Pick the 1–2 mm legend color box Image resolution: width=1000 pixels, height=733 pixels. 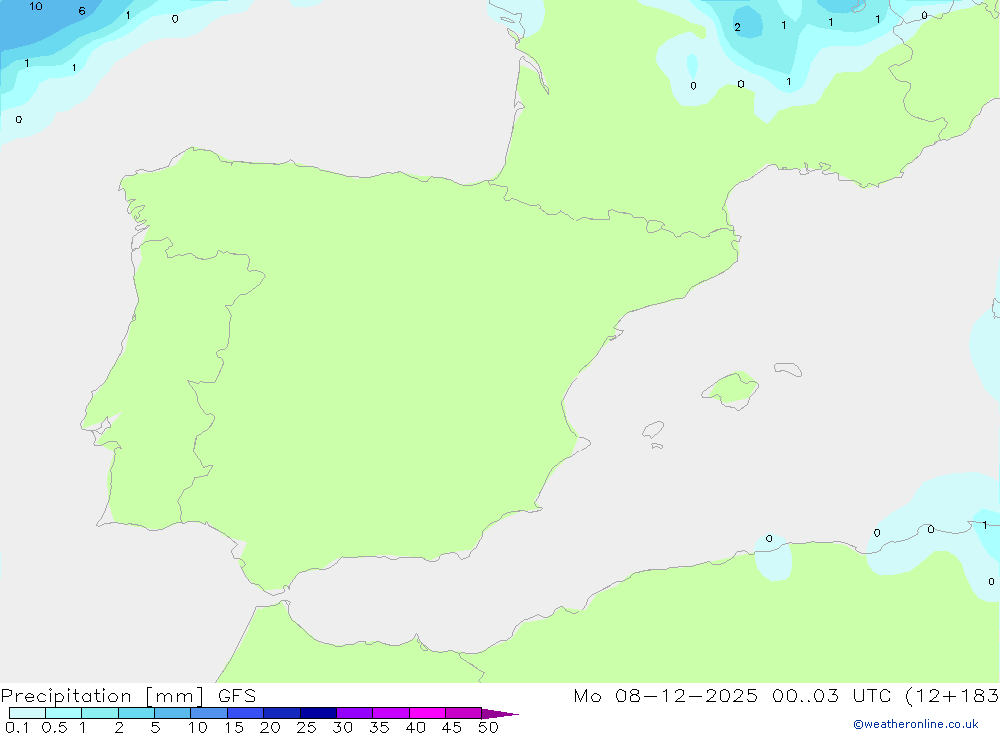tap(100, 713)
